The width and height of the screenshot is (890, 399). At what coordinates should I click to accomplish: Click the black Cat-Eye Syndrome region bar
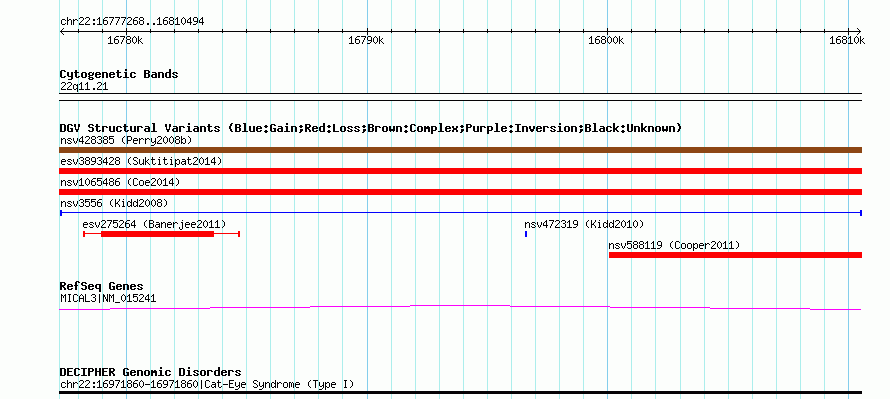[x=461, y=393]
